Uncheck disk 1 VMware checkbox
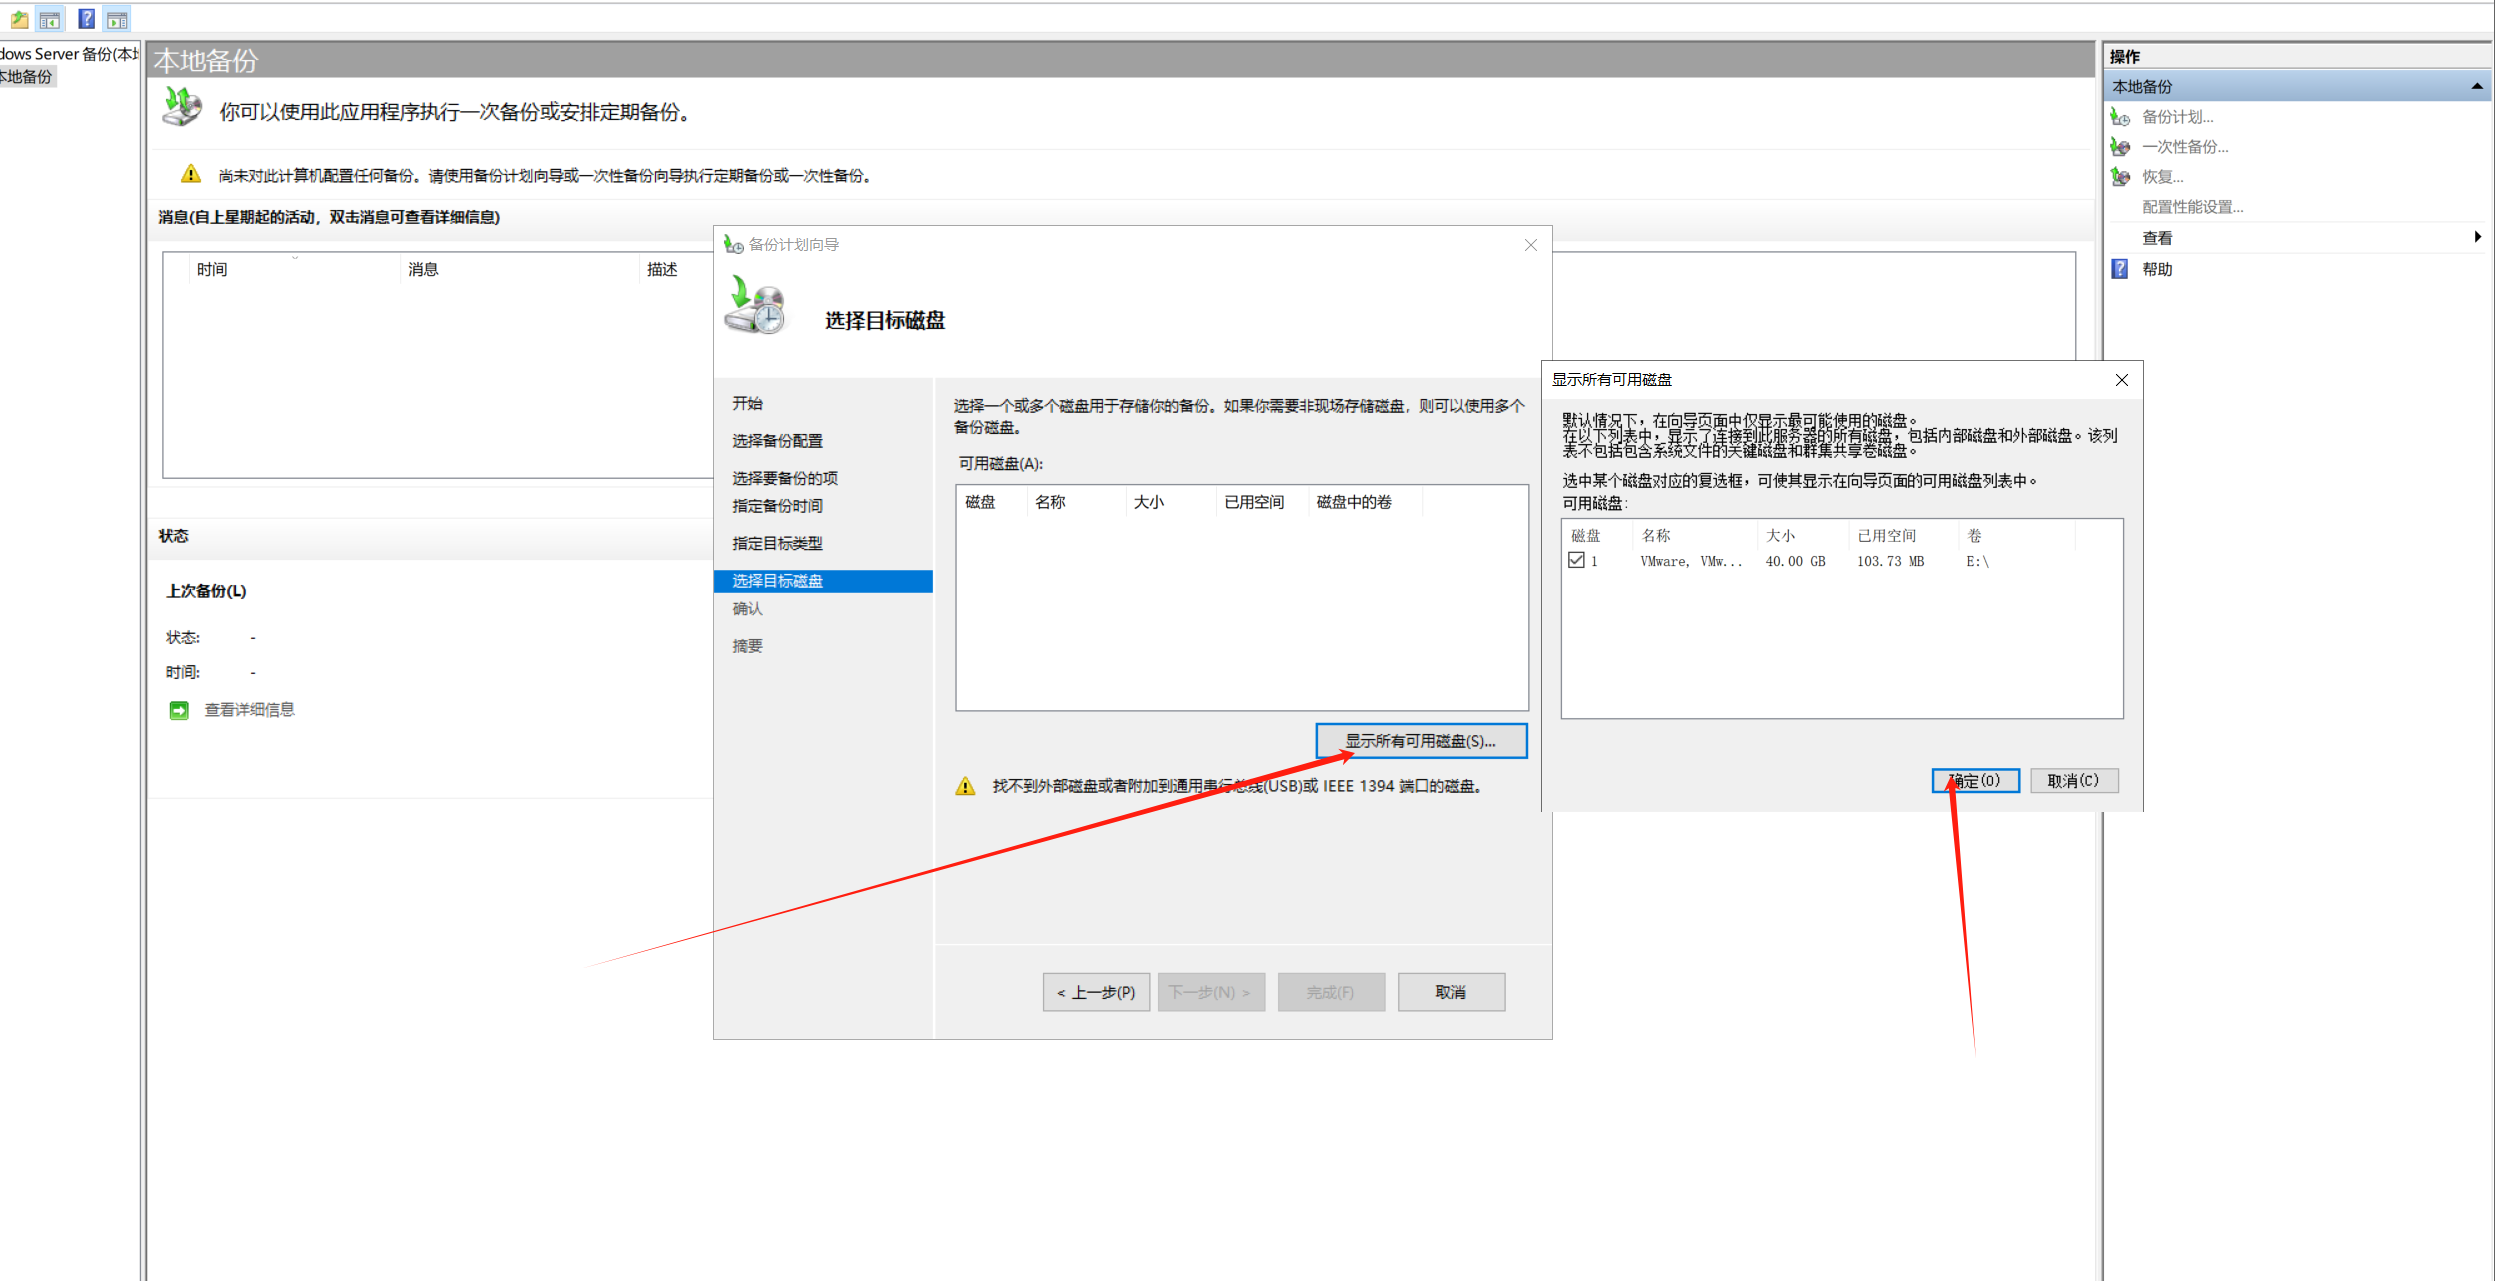Image resolution: width=2495 pixels, height=1281 pixels. [x=1576, y=561]
